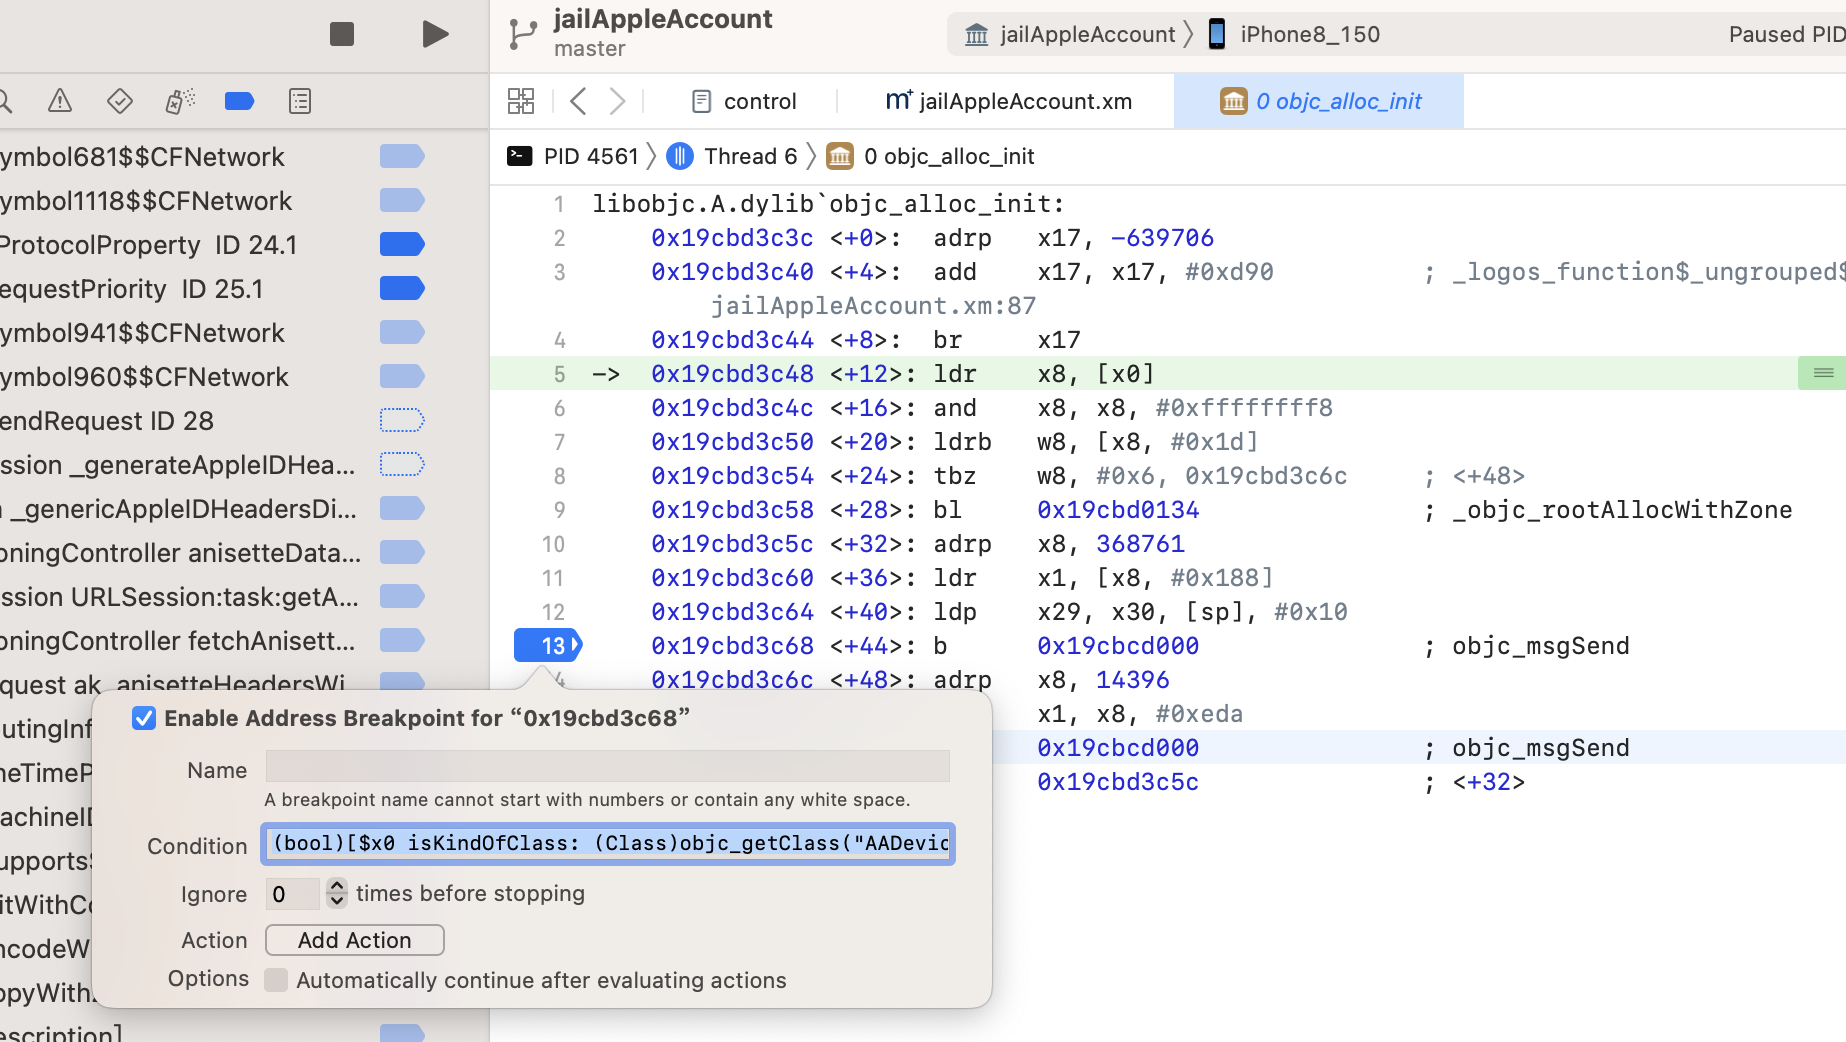Switch to the jailAppleAccount.xm tab

(x=1008, y=101)
